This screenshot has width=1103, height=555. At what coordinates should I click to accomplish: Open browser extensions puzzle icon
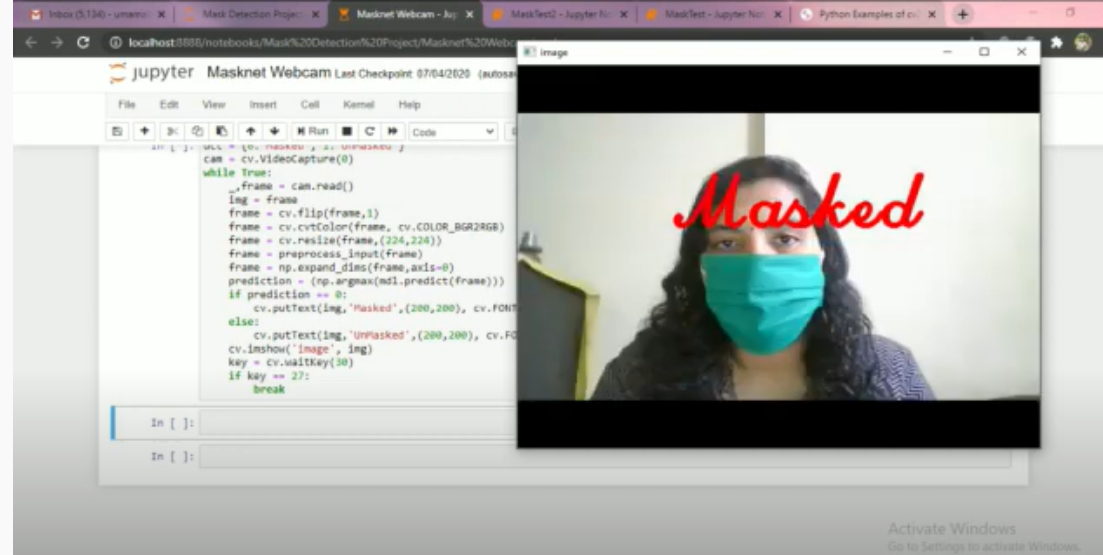point(1057,42)
